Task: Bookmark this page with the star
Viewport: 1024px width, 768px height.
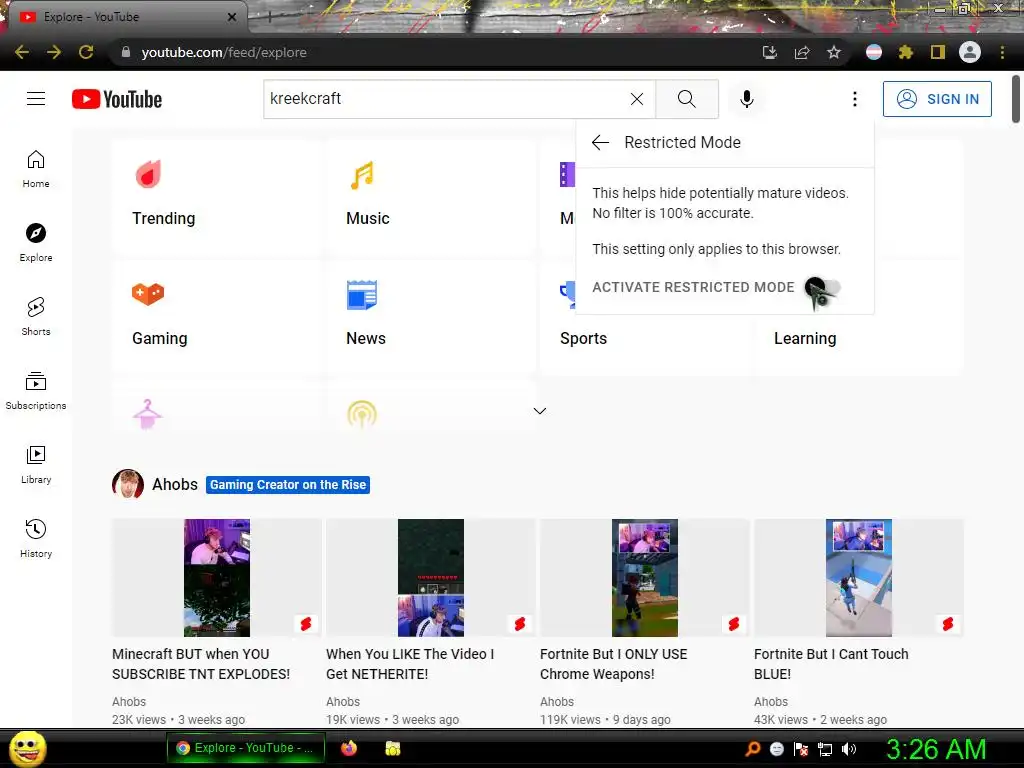Action: click(x=834, y=52)
